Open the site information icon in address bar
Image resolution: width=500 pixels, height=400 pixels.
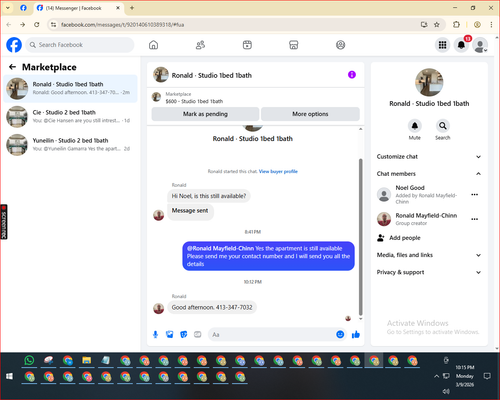(x=53, y=25)
